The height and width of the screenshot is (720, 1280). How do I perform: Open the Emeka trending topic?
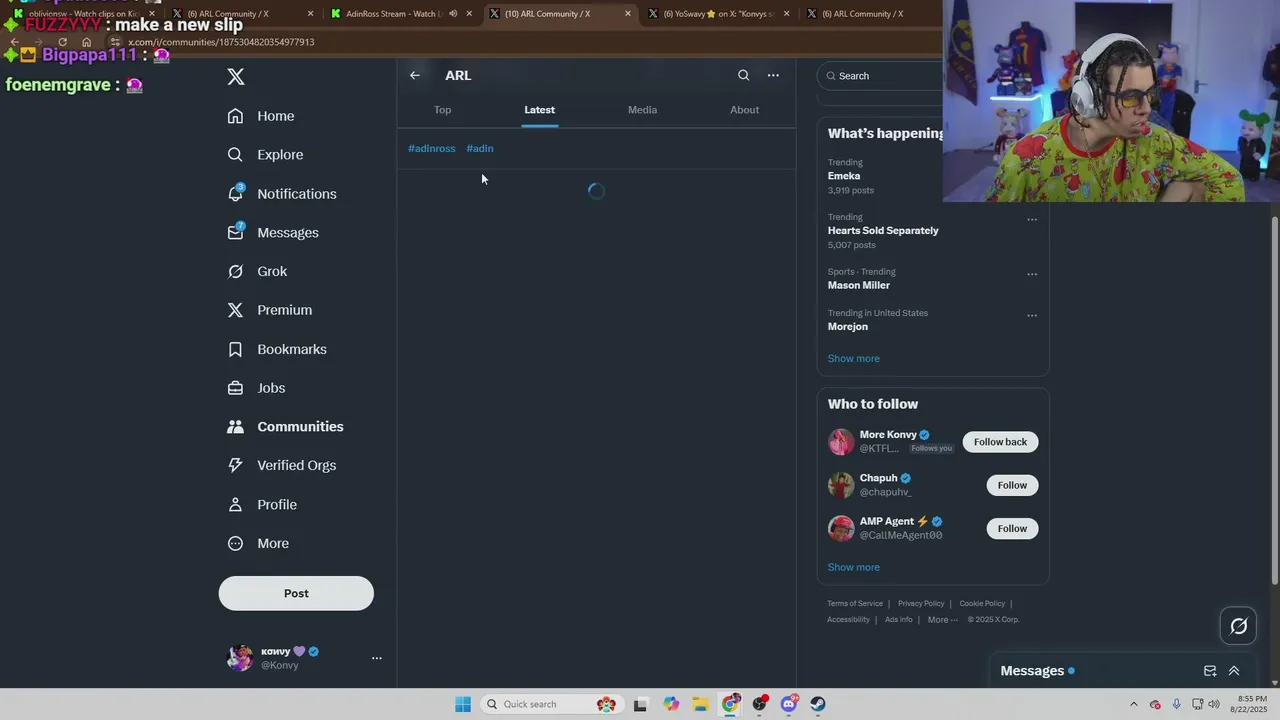[x=844, y=176]
